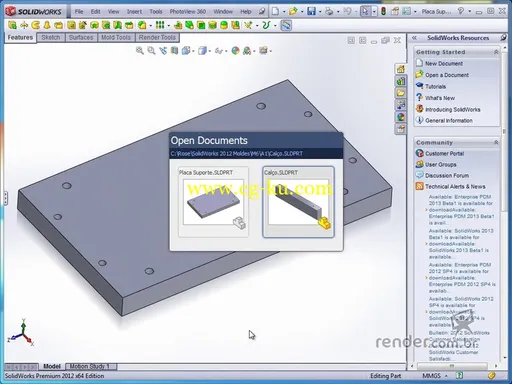The width and height of the screenshot is (512, 384).
Task: Click the task pane horizontal scrollbar
Action: tap(453, 366)
